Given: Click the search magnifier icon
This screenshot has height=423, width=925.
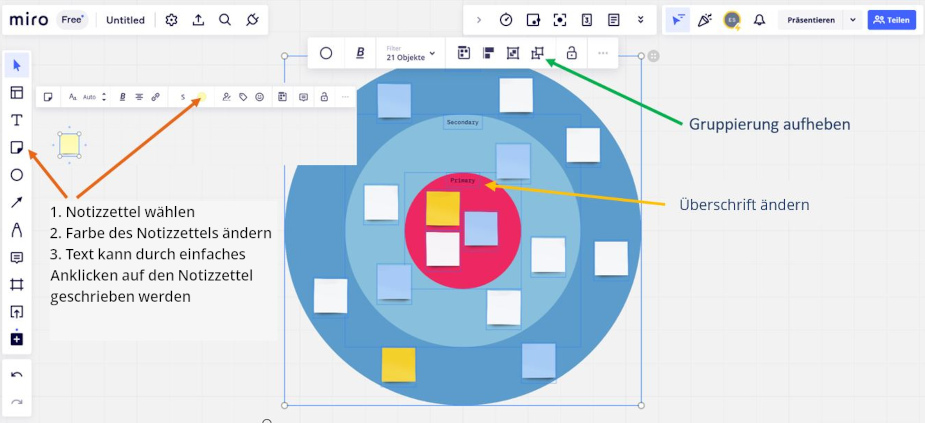Looking at the screenshot, I should (x=225, y=20).
